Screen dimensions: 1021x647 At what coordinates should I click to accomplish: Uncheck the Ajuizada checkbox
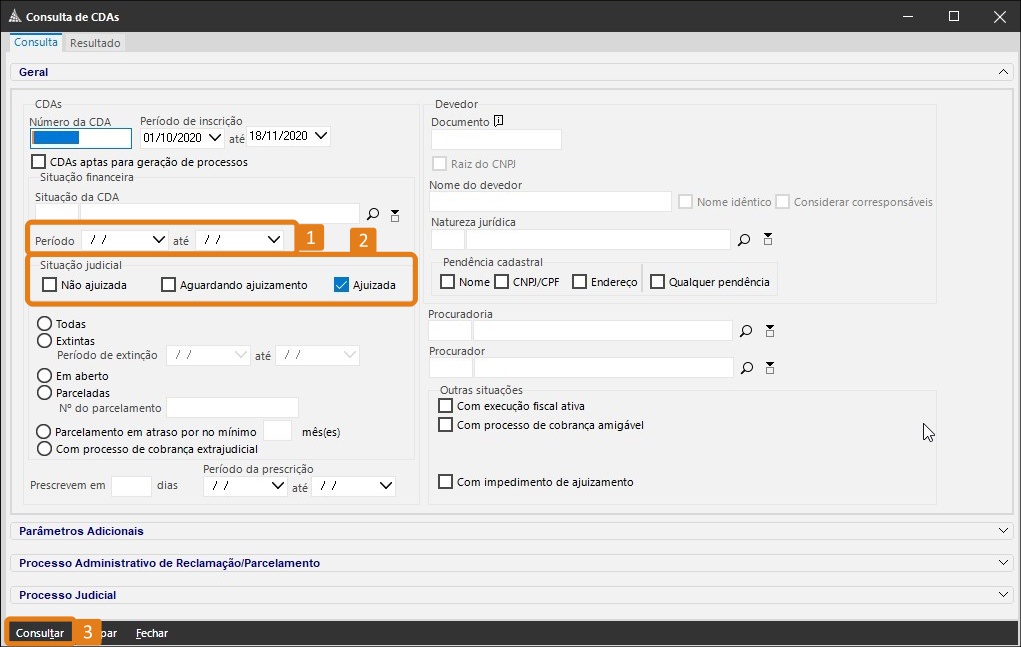pos(341,285)
